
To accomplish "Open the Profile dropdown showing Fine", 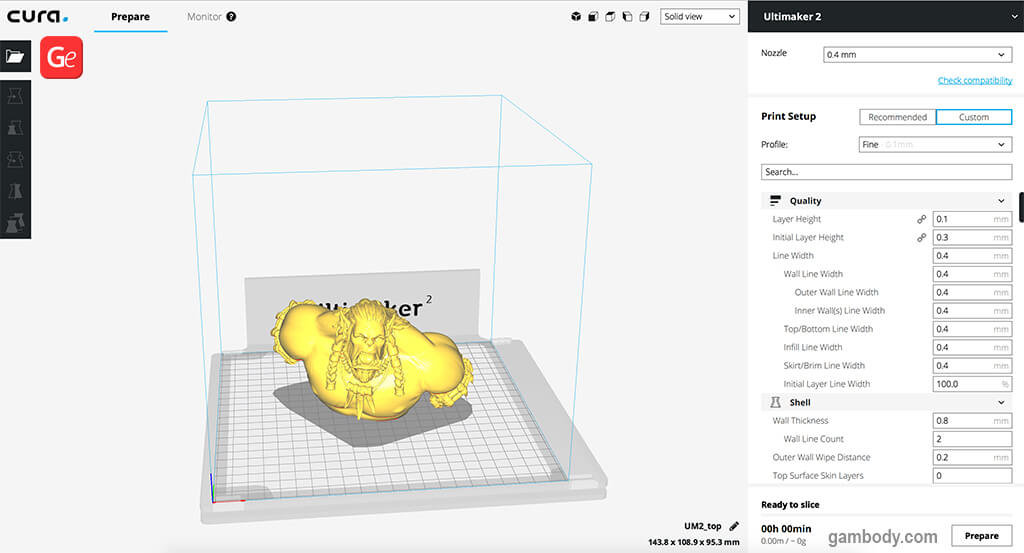I will (934, 145).
